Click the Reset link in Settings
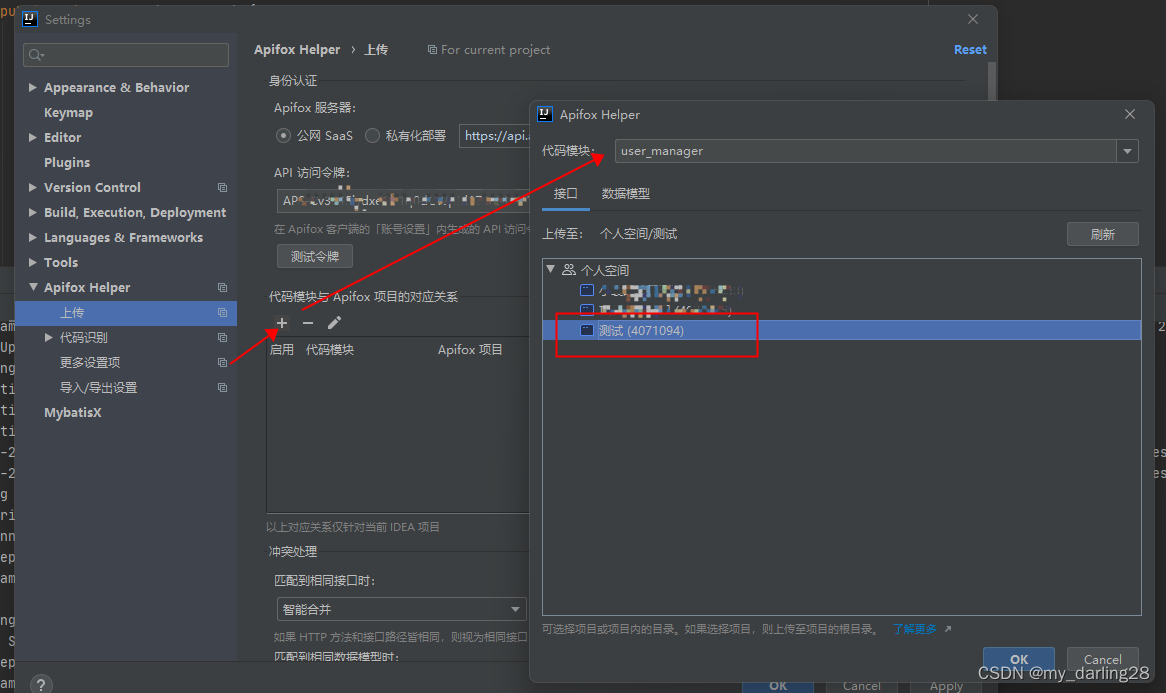The width and height of the screenshot is (1166, 693). (x=970, y=49)
